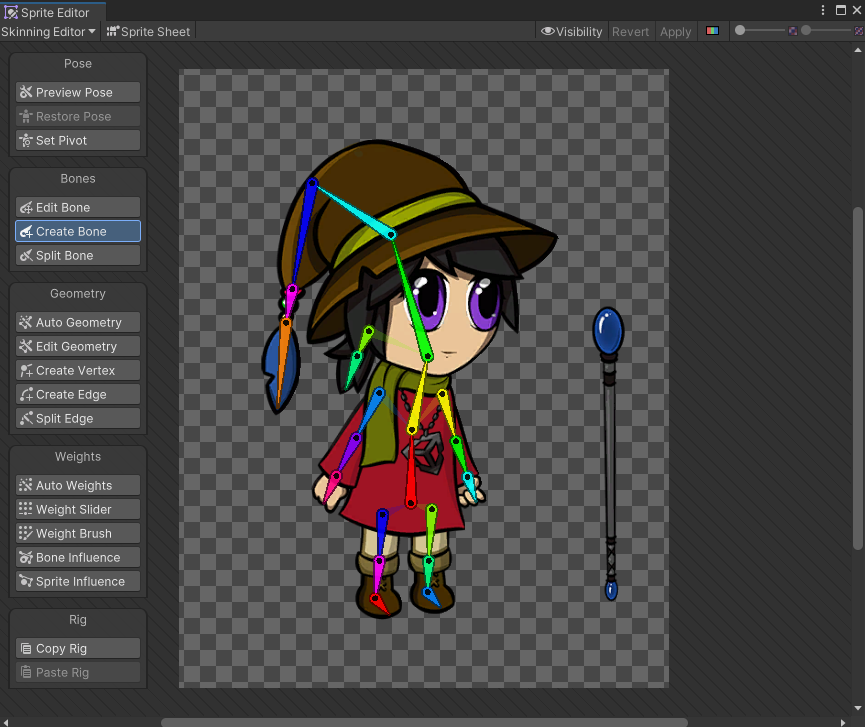Click the alpha checker icon between the sliders
This screenshot has height=727, width=865.
pos(793,31)
